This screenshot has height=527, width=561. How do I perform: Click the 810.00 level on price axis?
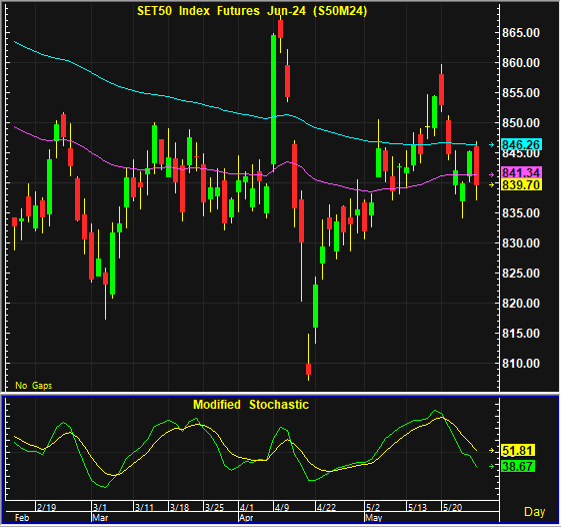[521, 363]
